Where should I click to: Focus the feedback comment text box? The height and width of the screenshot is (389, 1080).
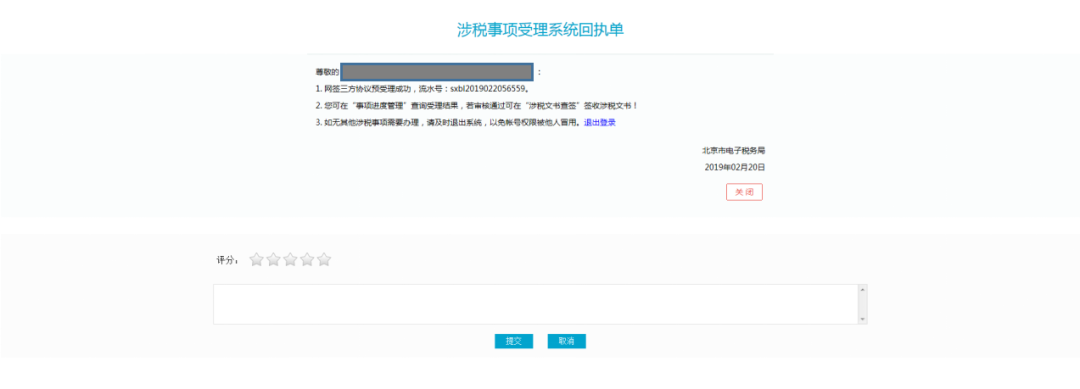[535, 304]
